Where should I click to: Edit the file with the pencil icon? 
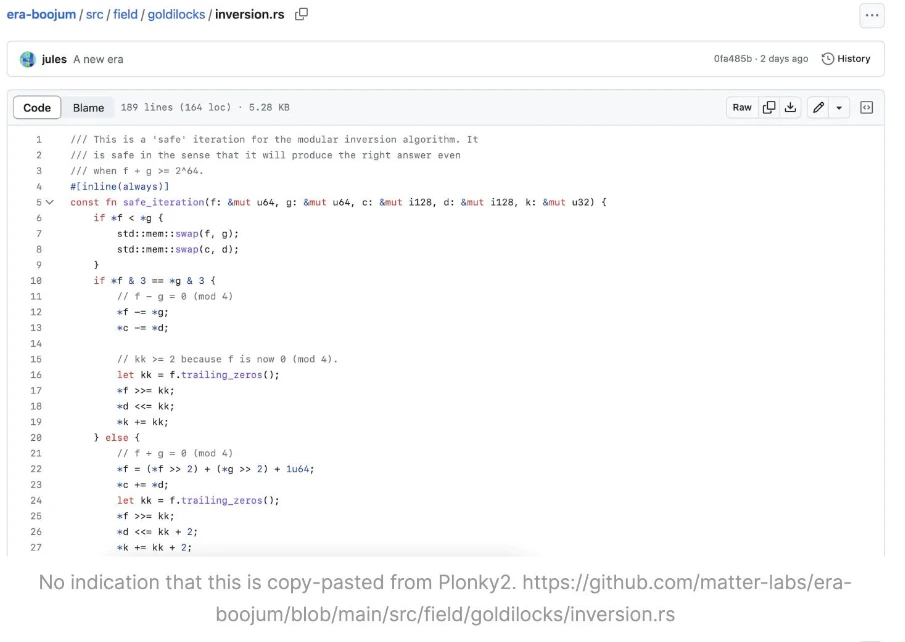[818, 108]
